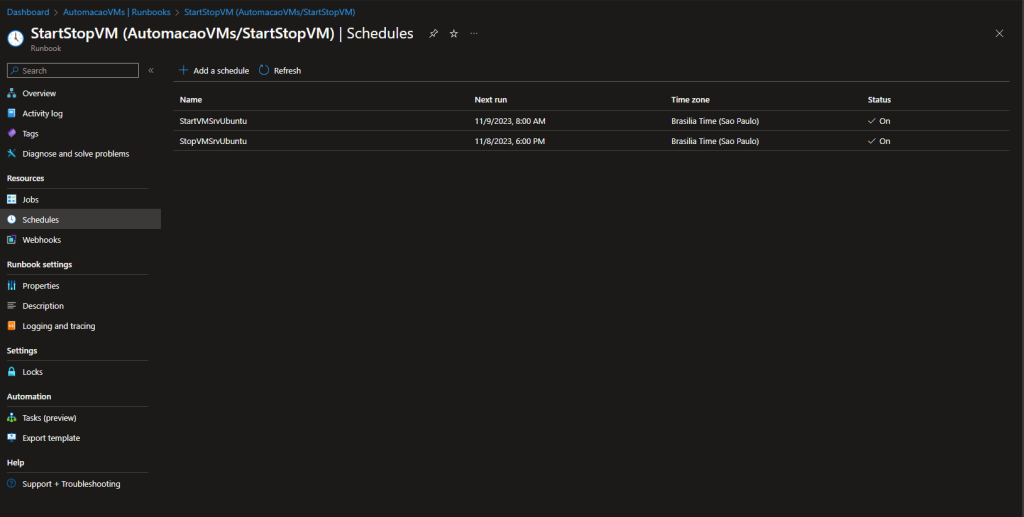Click the favorite star icon
Viewport: 1024px width, 517px height.
coord(453,33)
